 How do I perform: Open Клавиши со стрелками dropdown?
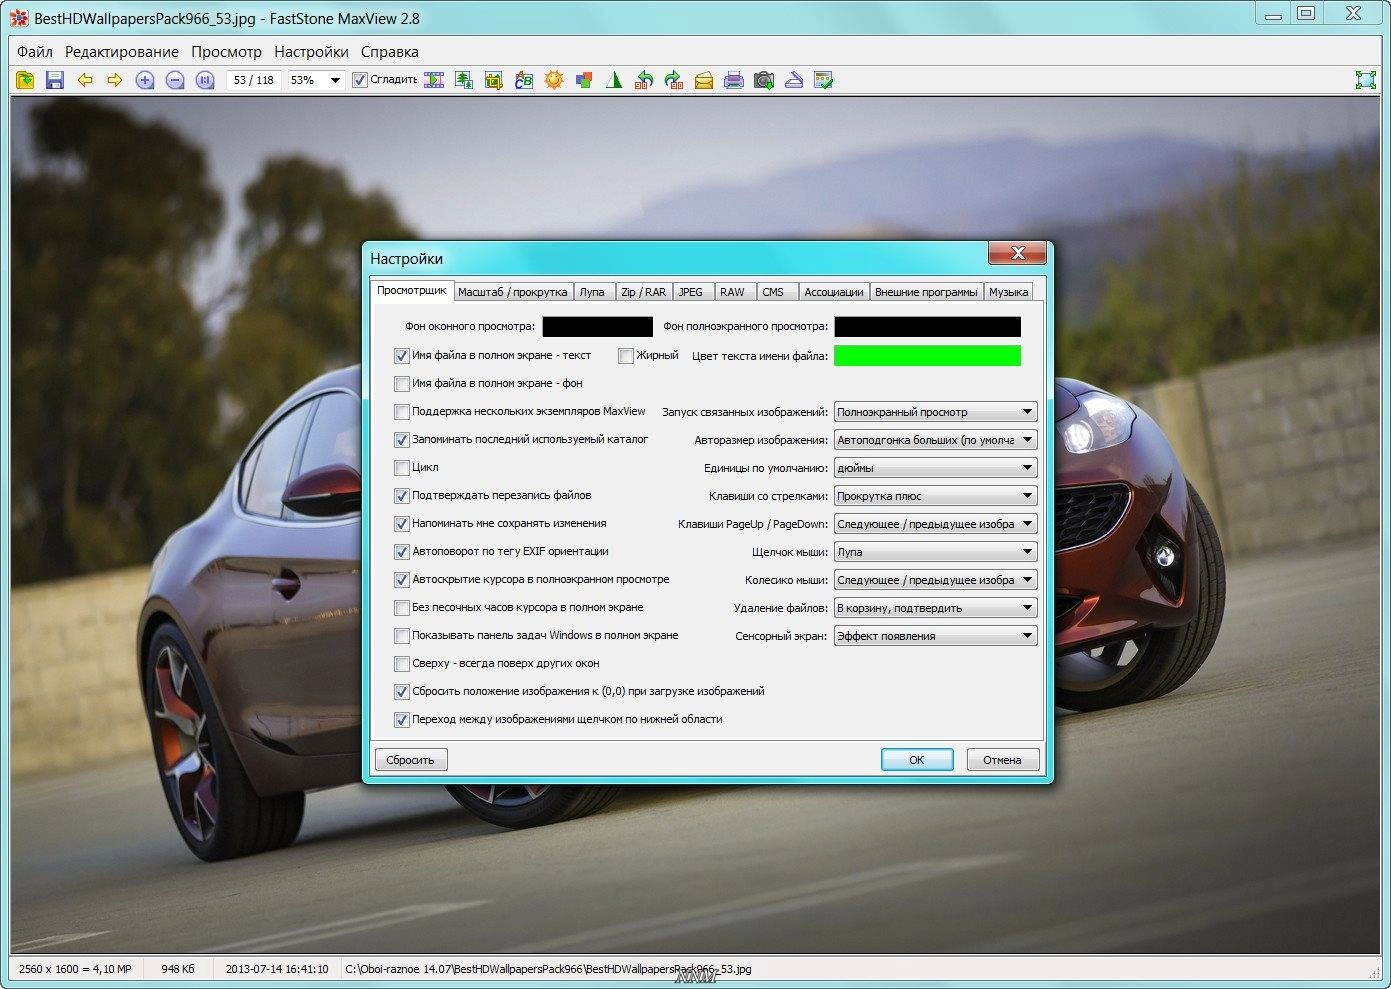click(935, 495)
